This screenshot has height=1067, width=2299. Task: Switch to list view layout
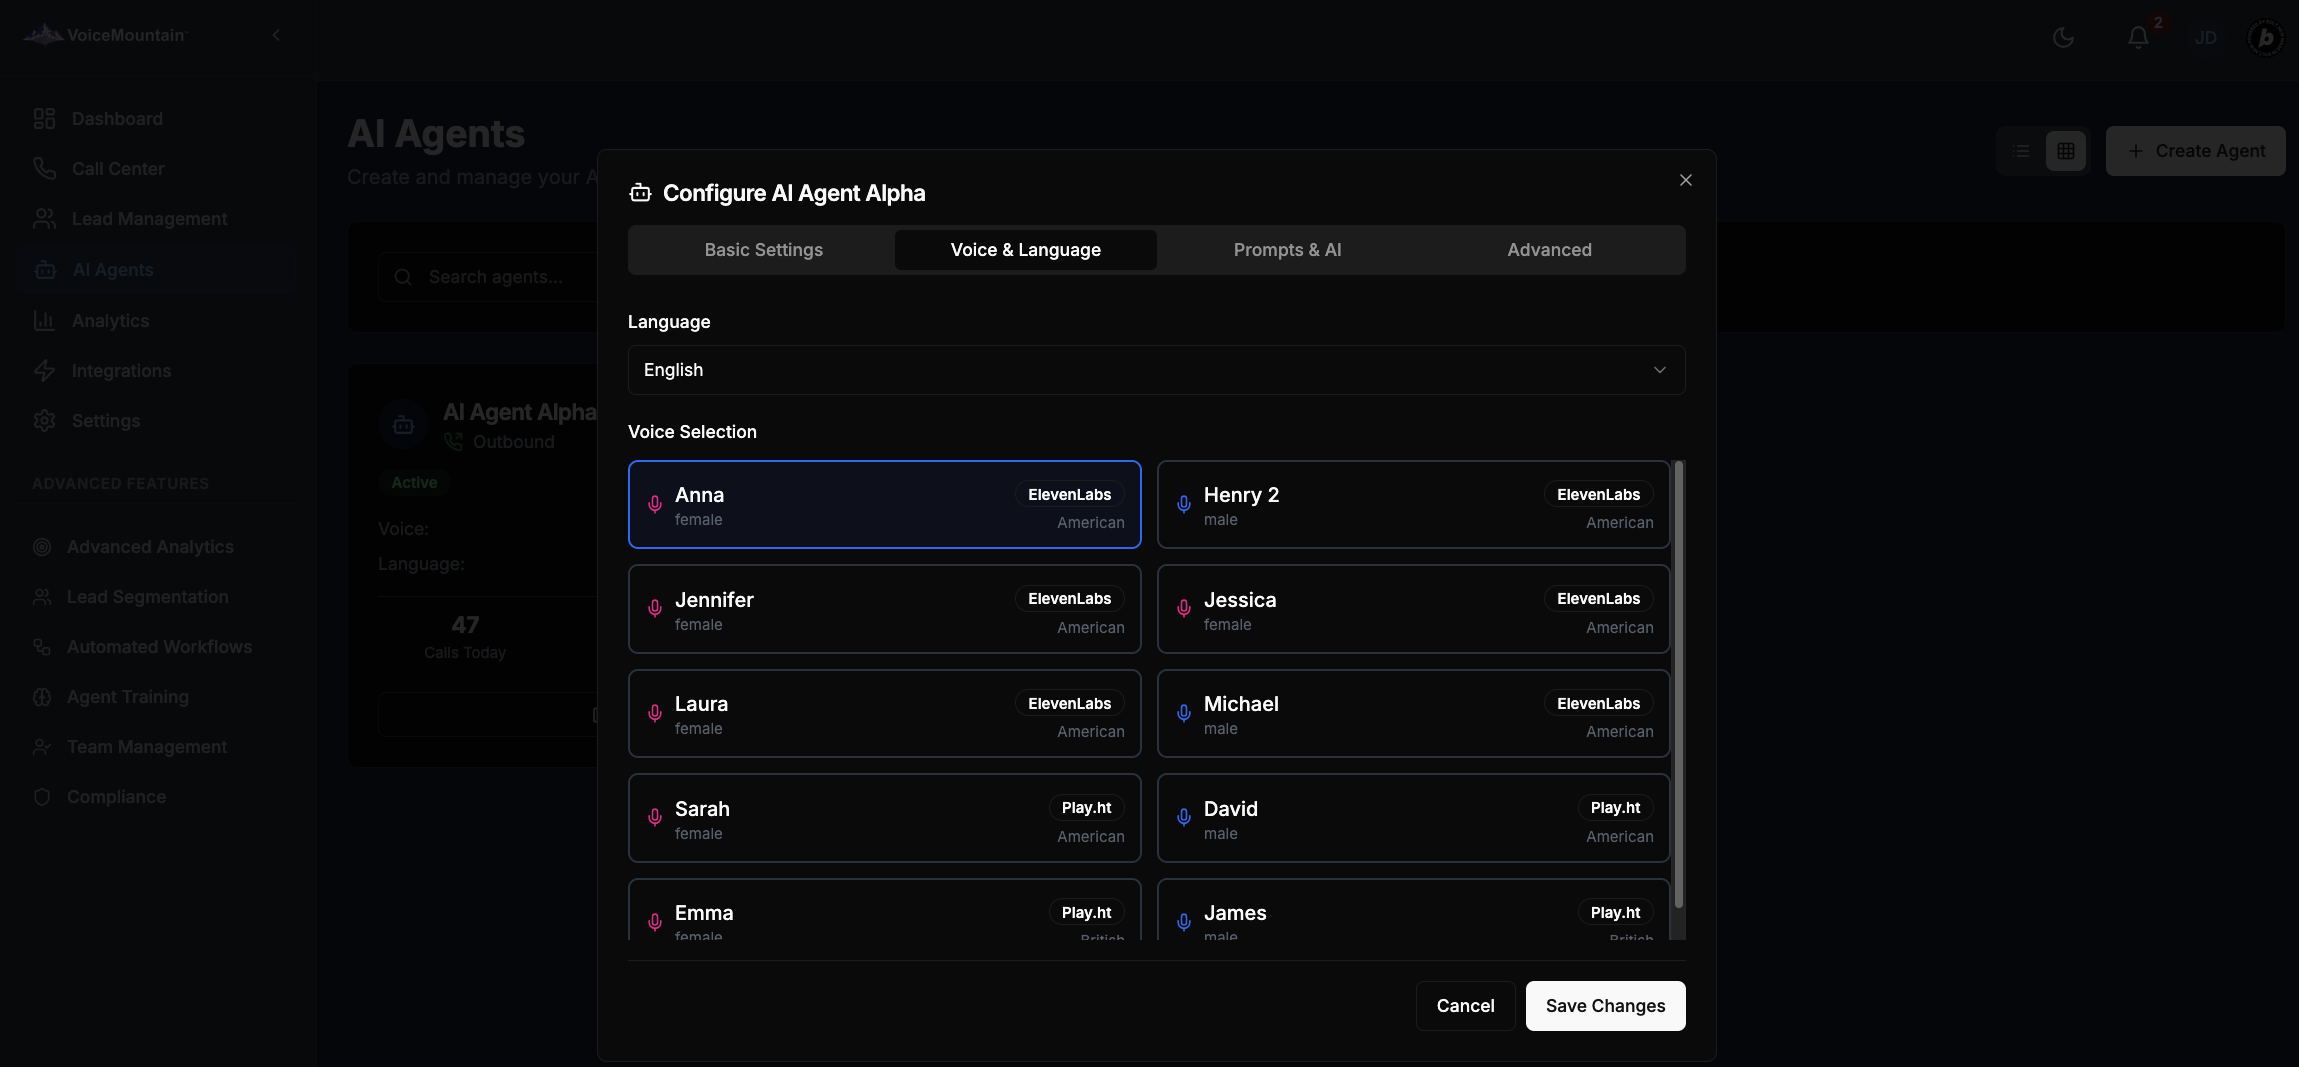[2021, 151]
